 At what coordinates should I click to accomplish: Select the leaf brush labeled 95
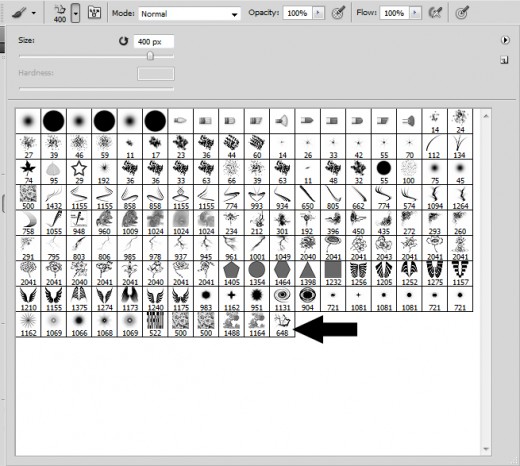[x=54, y=172]
